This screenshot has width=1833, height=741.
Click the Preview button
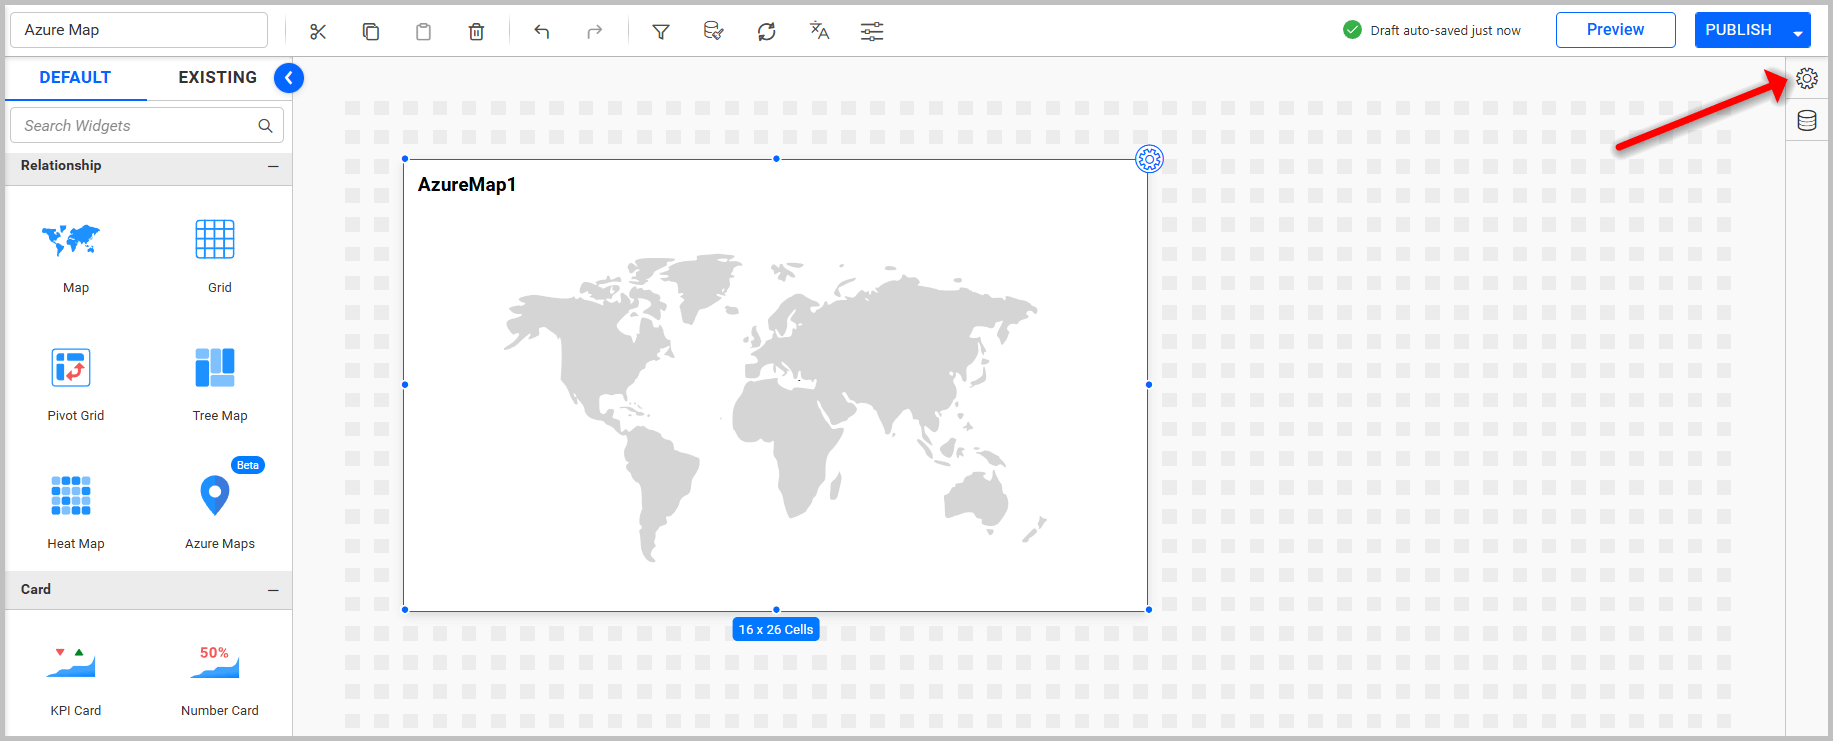(x=1615, y=30)
